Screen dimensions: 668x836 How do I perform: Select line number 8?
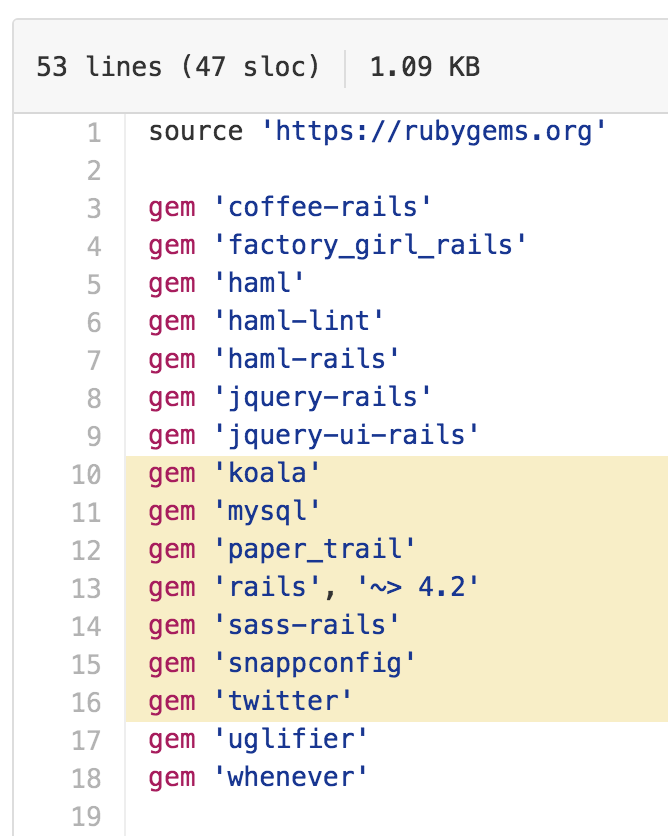tap(94, 398)
